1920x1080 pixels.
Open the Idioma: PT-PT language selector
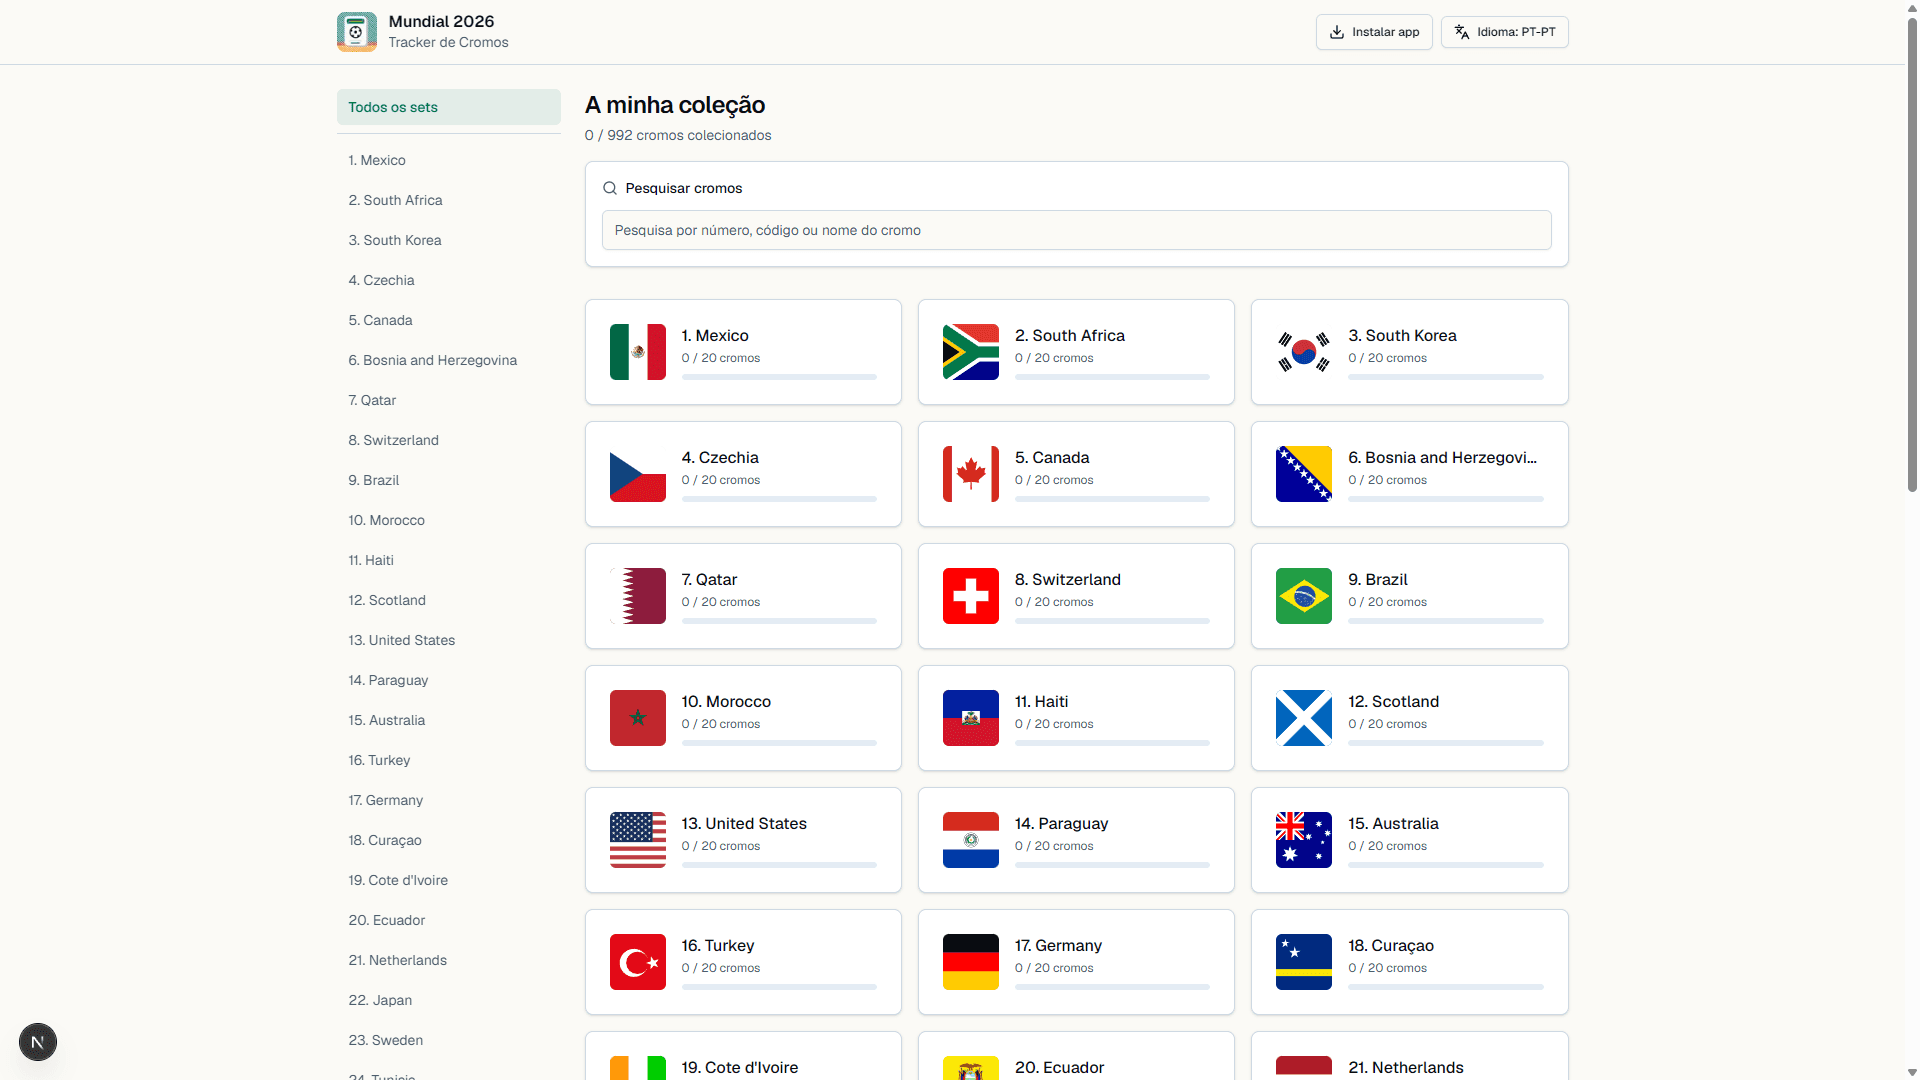pos(1504,32)
